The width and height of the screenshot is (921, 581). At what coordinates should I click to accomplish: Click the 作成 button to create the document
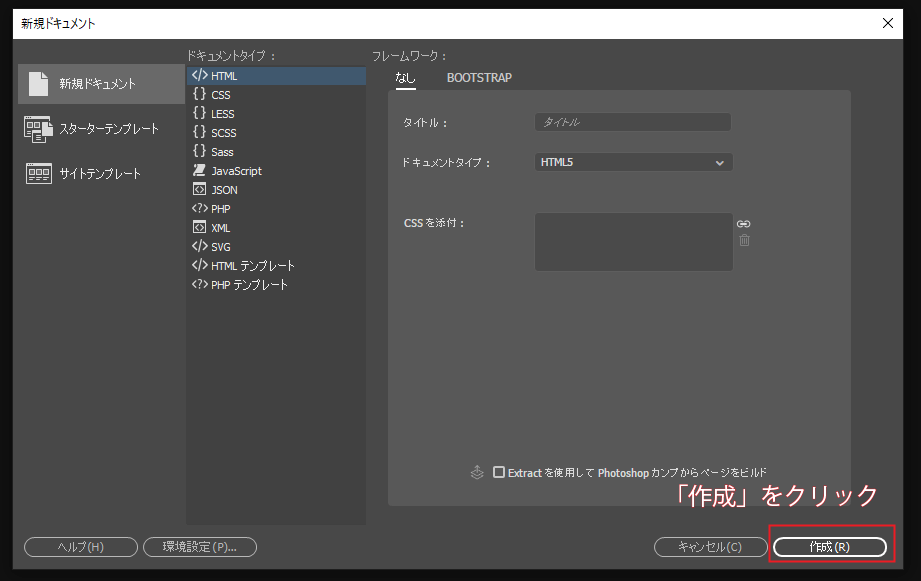[x=831, y=546]
